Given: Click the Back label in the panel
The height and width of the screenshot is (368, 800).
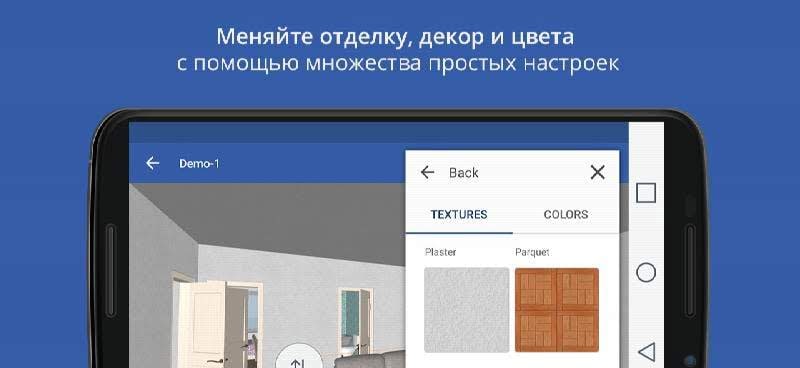Looking at the screenshot, I should click(x=464, y=173).
